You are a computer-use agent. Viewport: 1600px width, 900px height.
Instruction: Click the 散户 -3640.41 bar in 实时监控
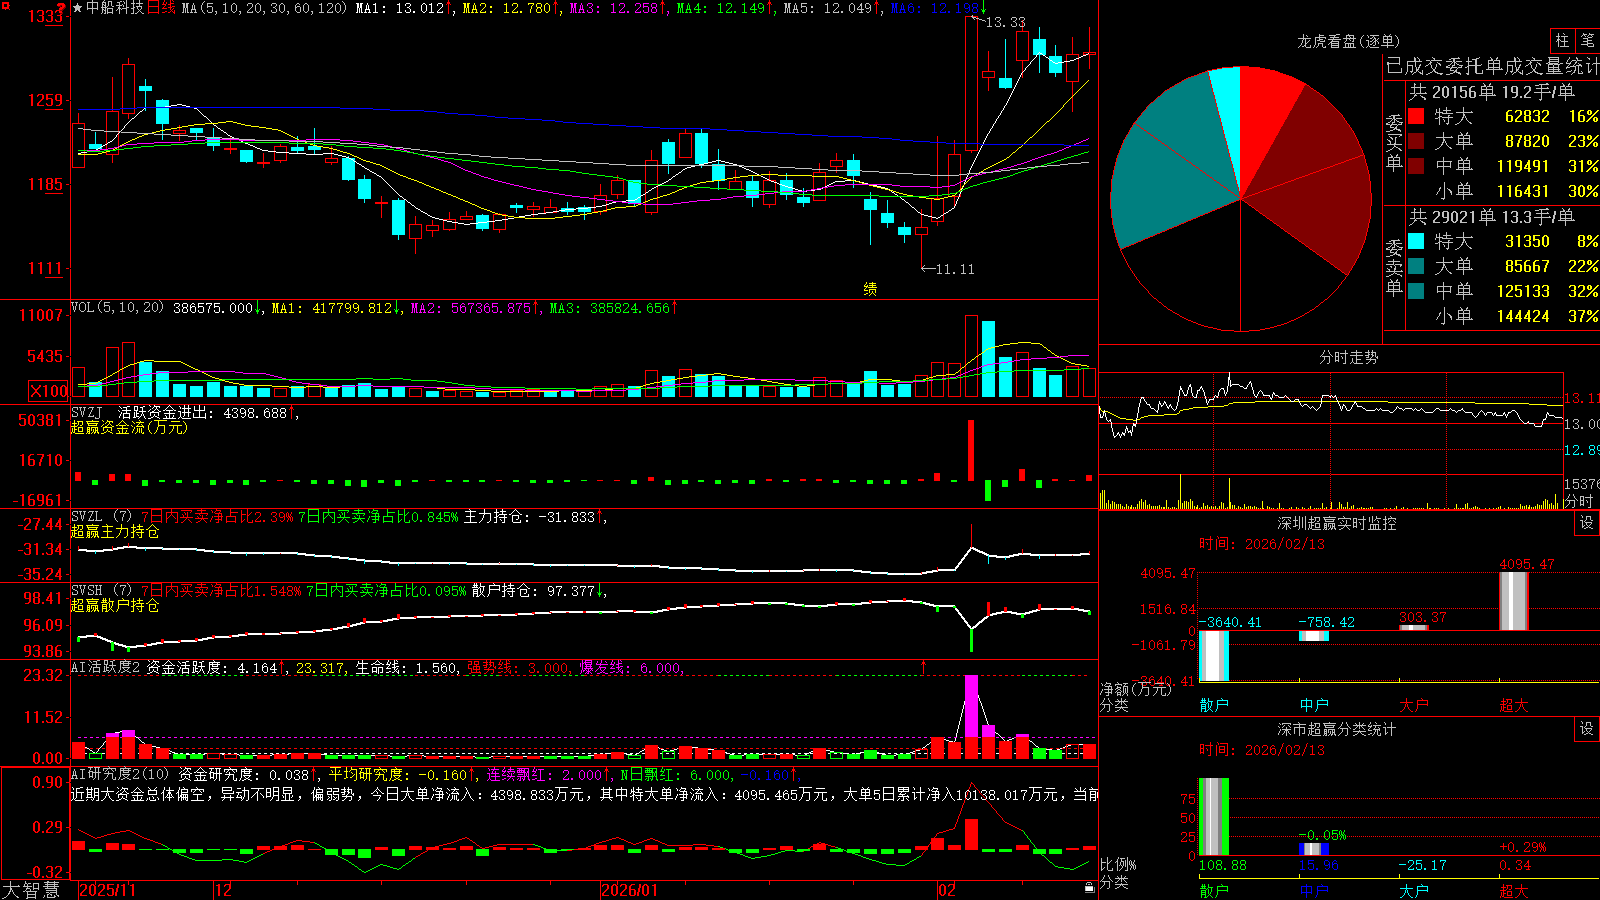tap(1214, 656)
